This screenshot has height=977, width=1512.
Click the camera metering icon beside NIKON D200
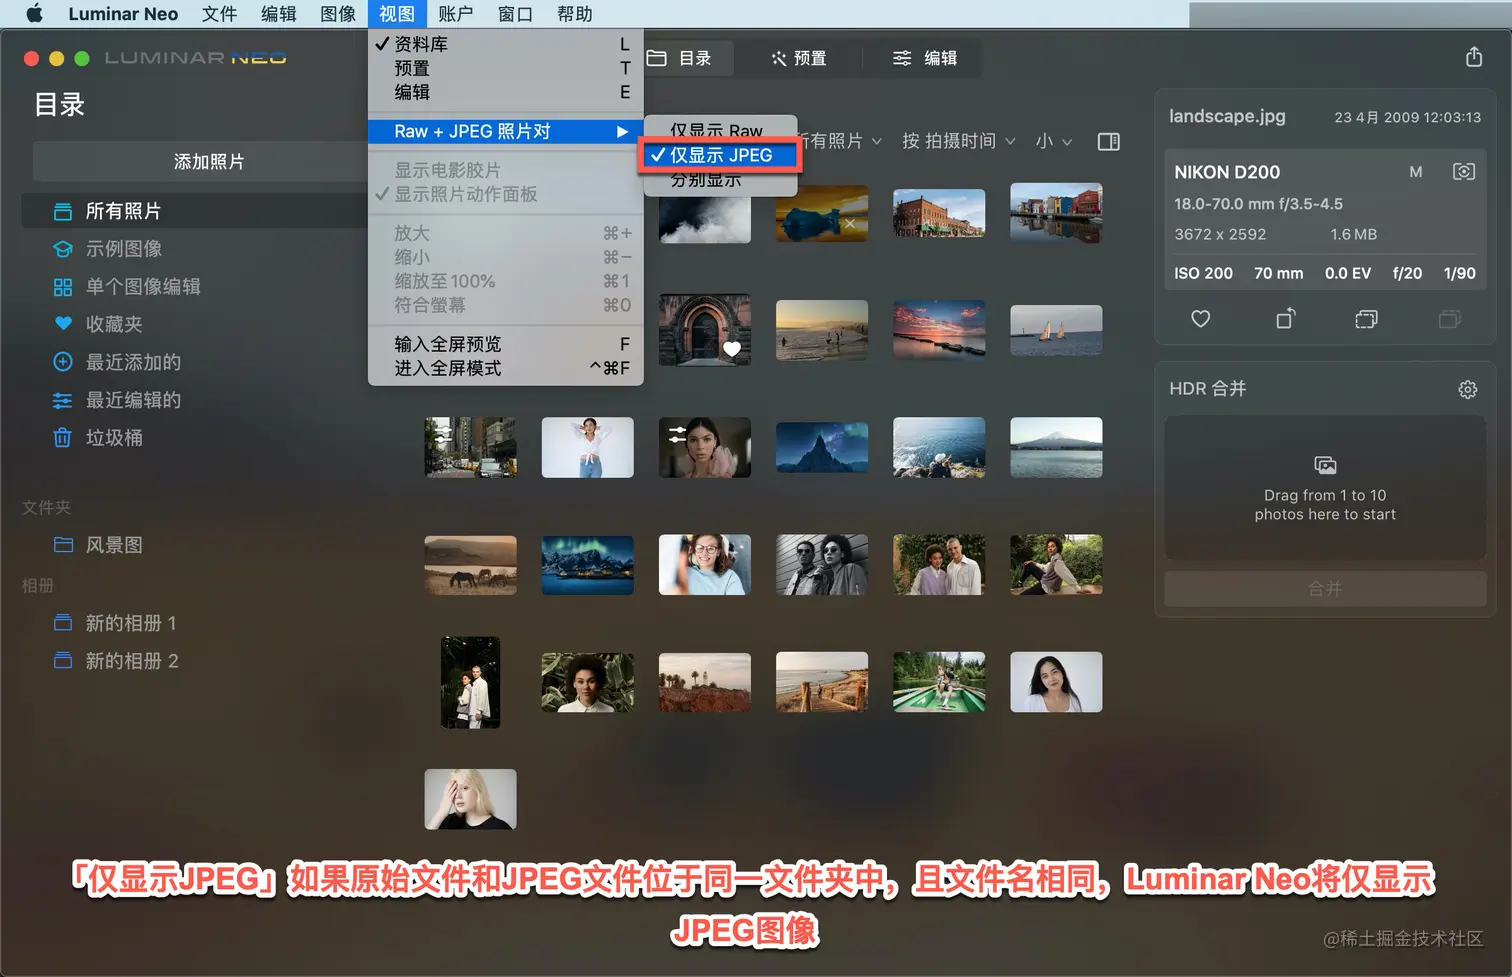pos(1463,172)
